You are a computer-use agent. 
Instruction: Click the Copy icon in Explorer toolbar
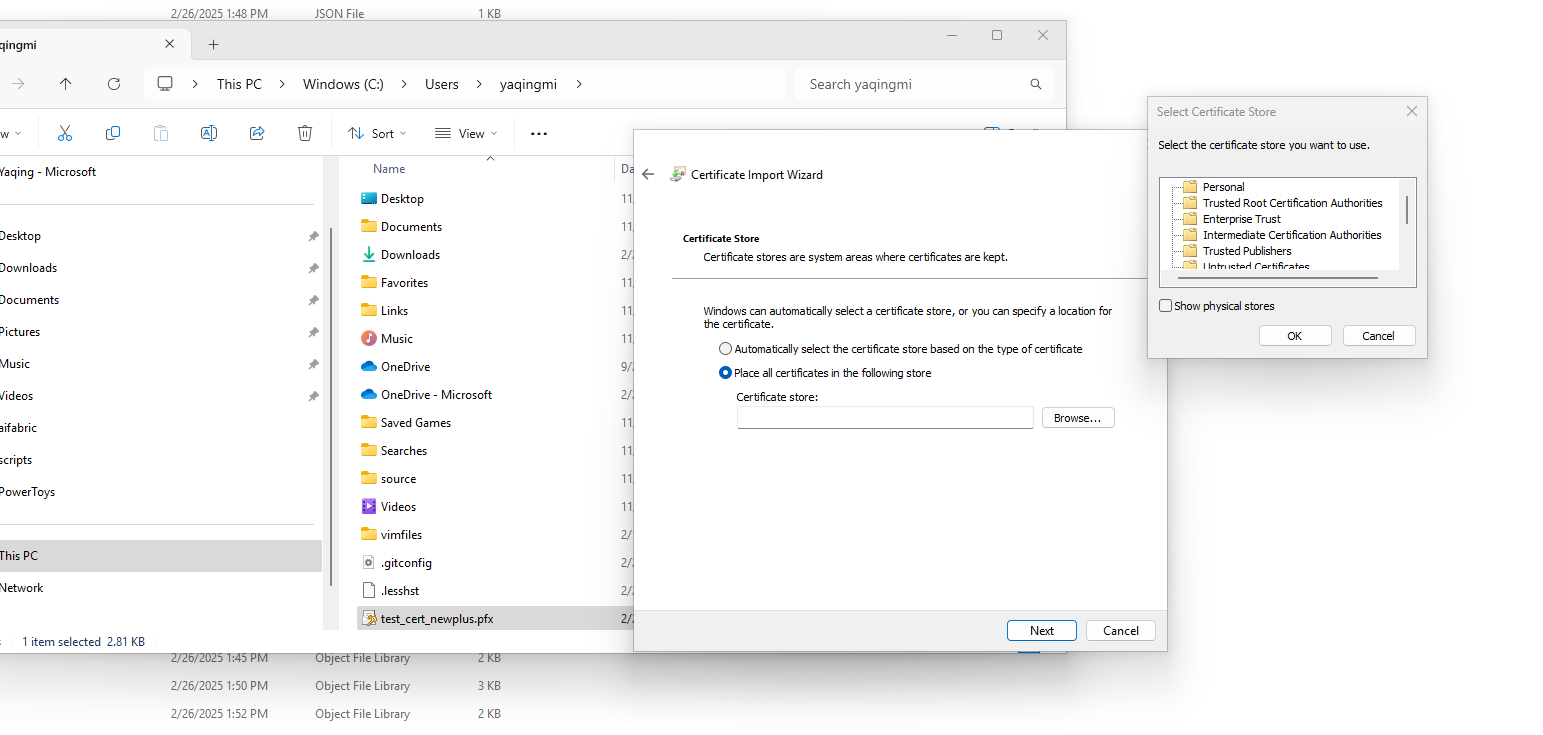pos(113,133)
